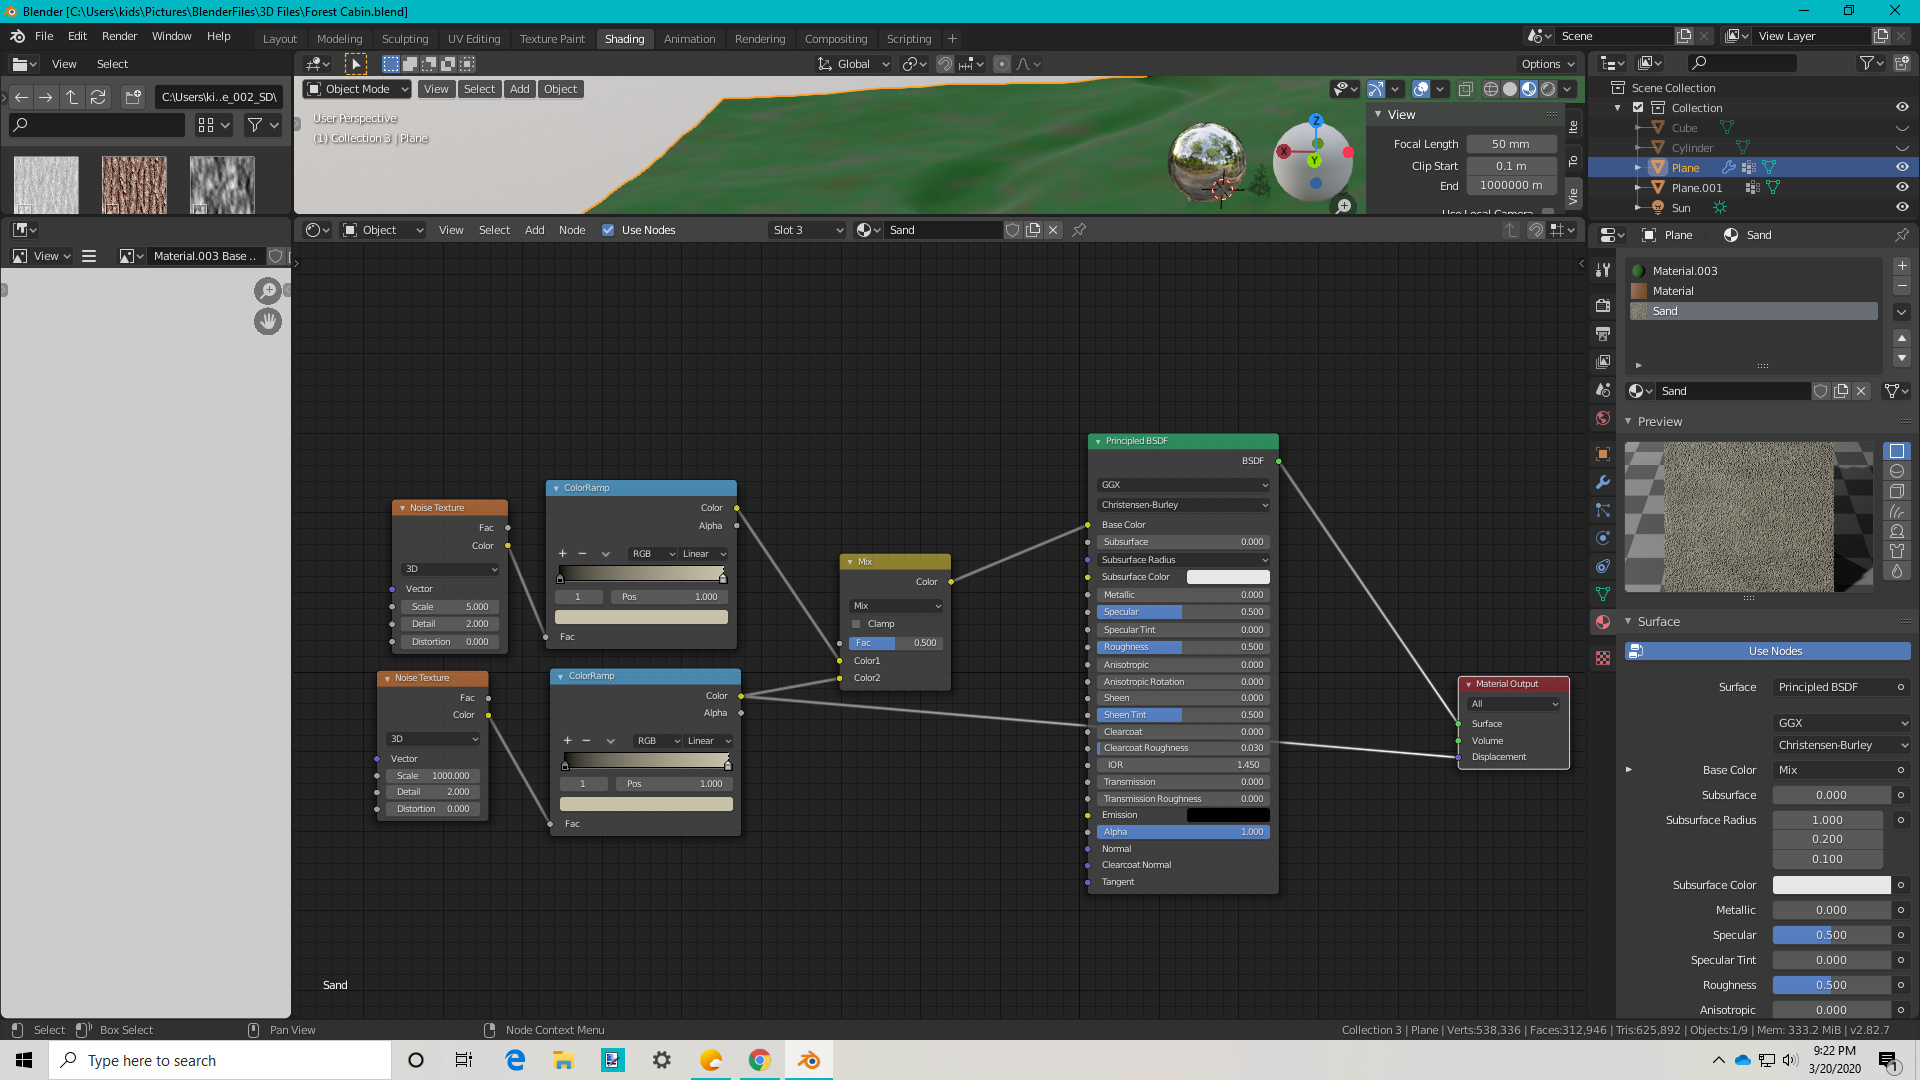
Task: Enable Wireframe viewport shading
Action: (x=1491, y=89)
